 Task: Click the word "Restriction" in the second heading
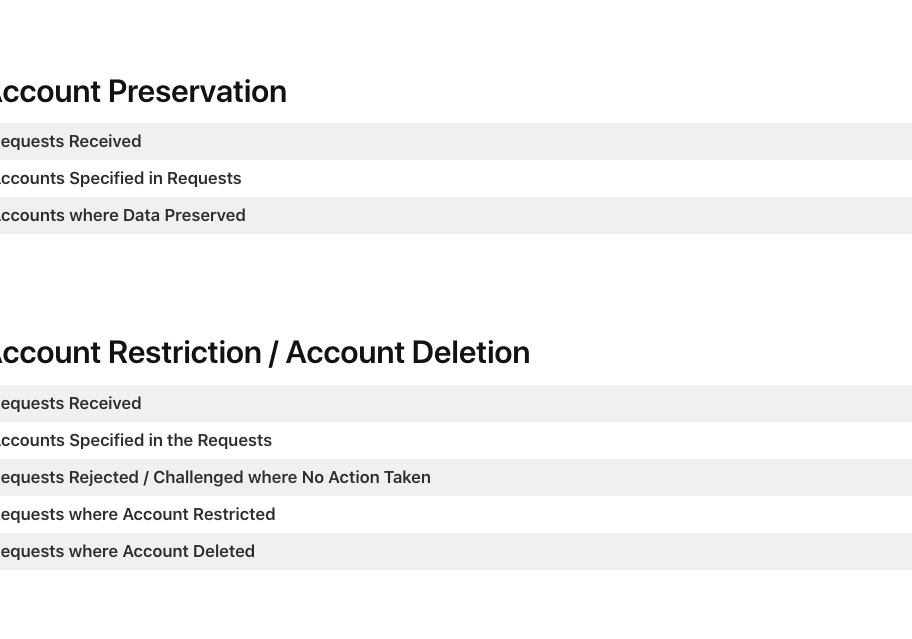[185, 352]
